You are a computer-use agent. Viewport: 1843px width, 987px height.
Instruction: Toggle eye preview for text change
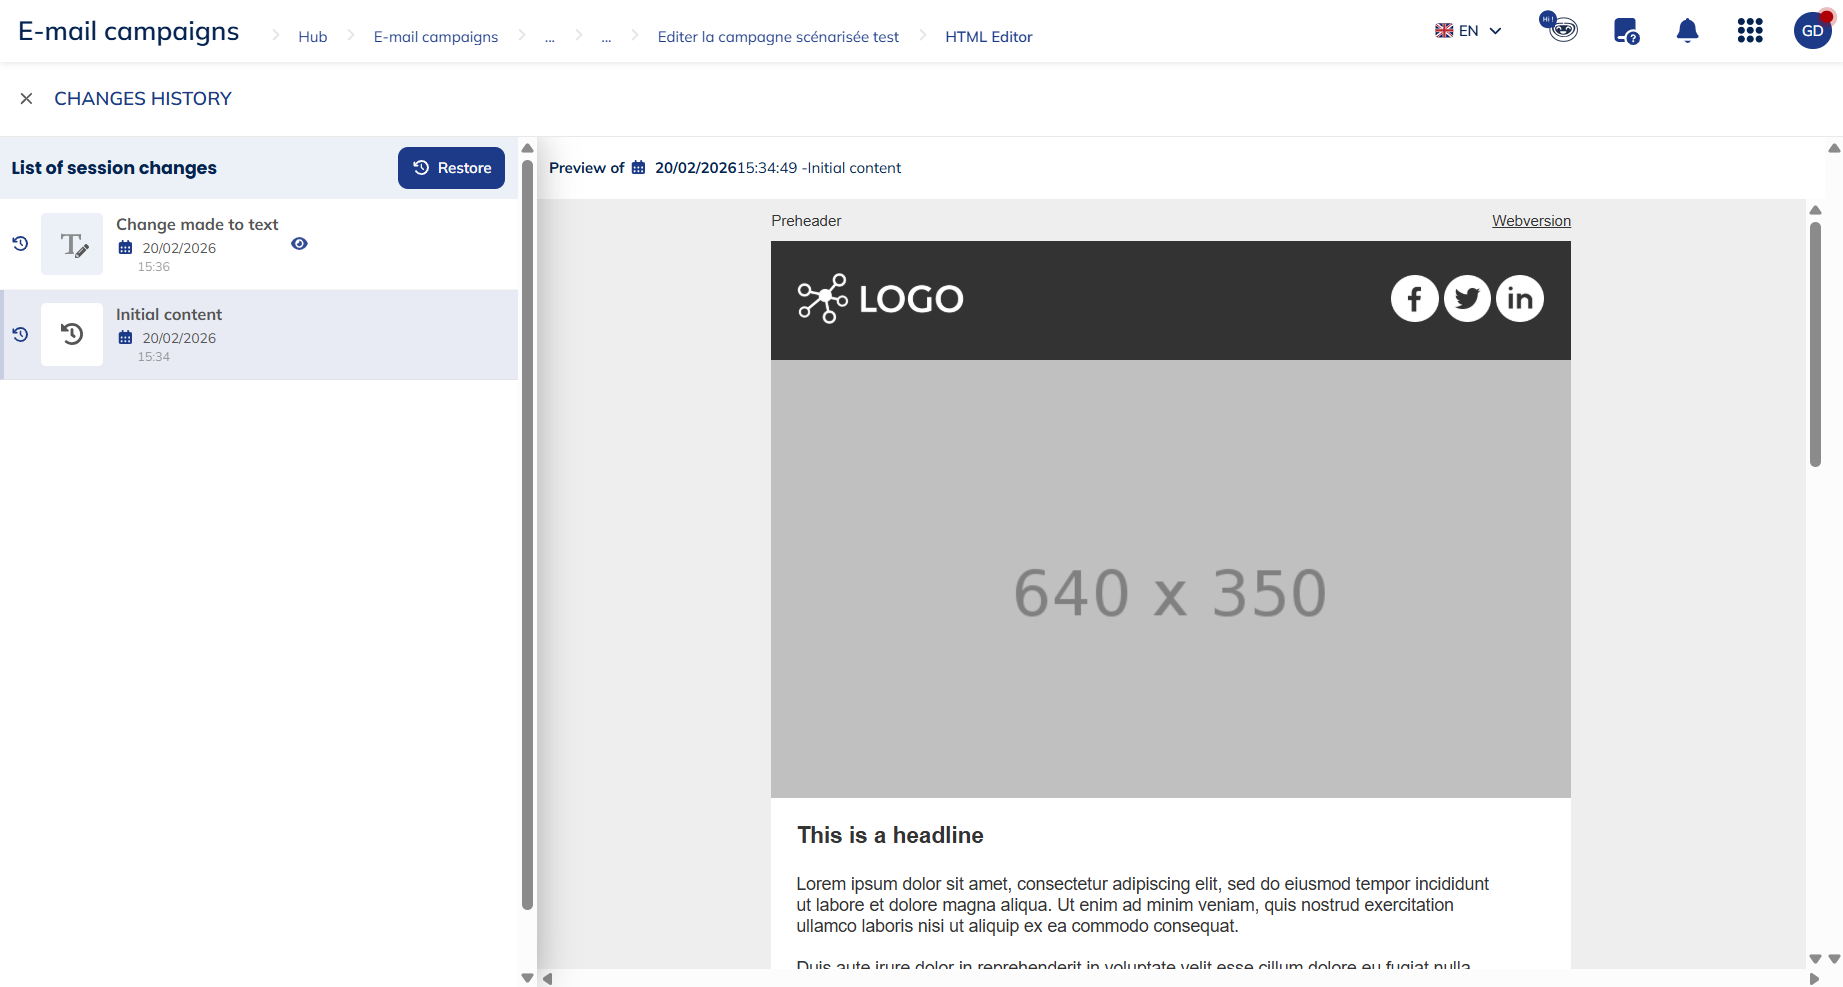[299, 244]
